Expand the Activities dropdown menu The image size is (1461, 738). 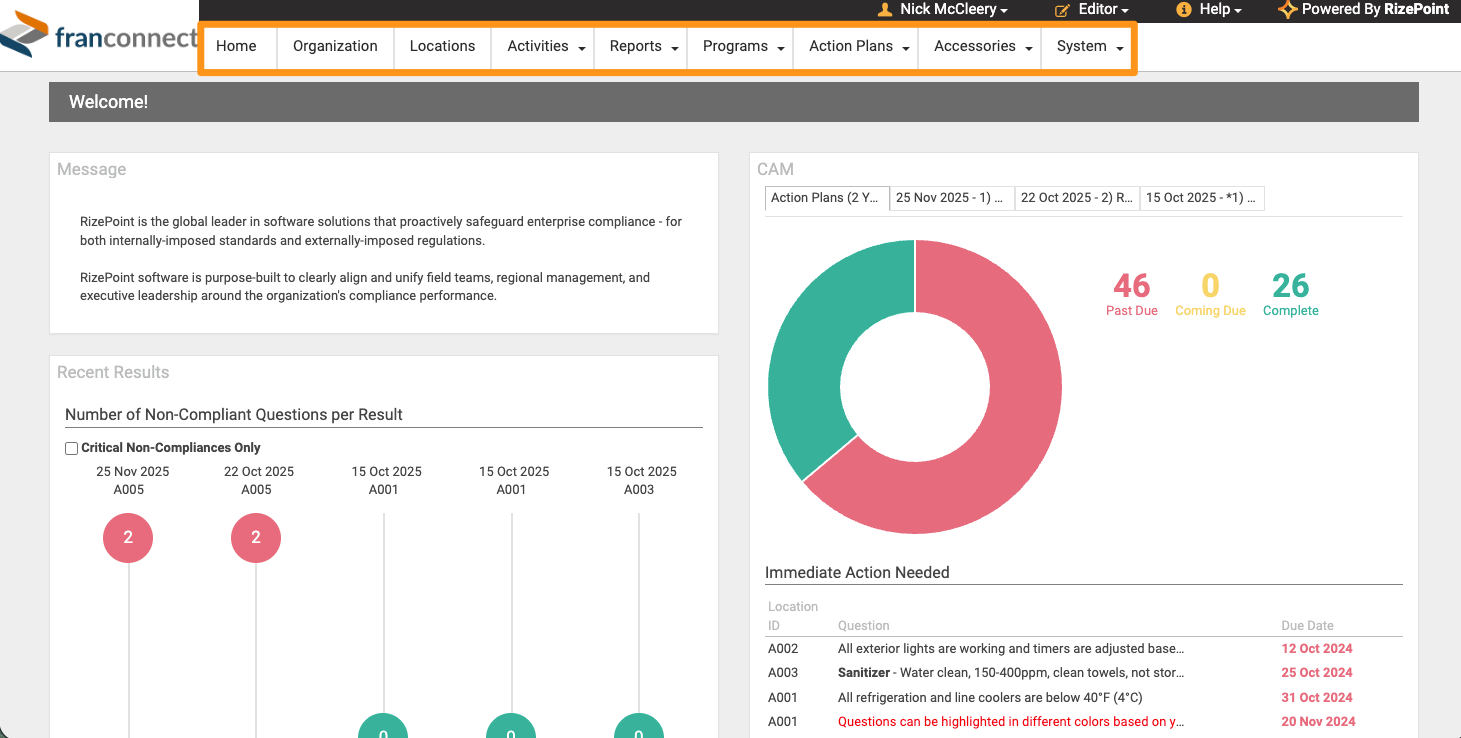(x=546, y=46)
